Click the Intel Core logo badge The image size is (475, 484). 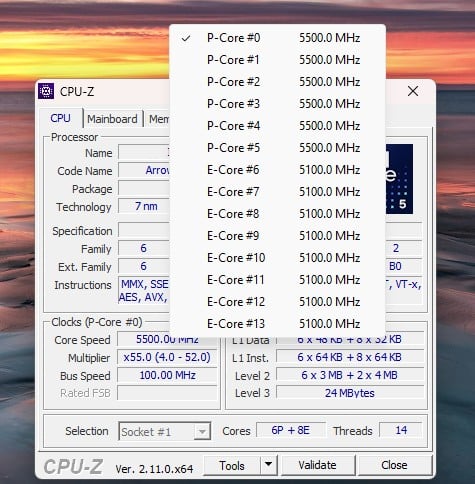tap(399, 179)
